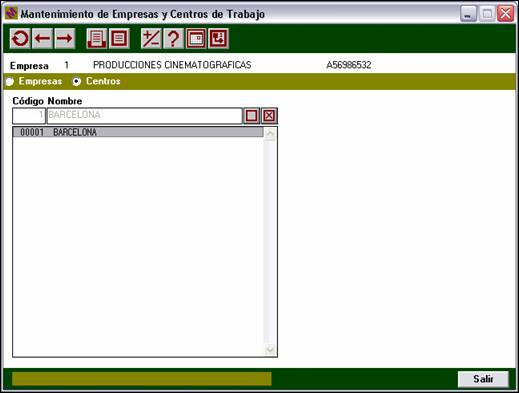Click the olive progress bar at bottom
This screenshot has height=393, width=519.
[142, 379]
